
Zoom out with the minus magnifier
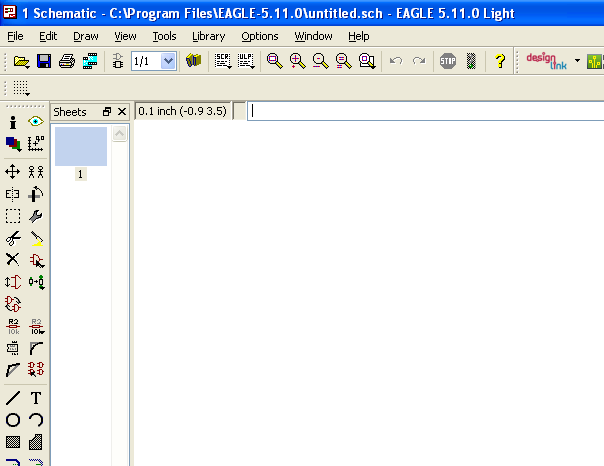(320, 61)
